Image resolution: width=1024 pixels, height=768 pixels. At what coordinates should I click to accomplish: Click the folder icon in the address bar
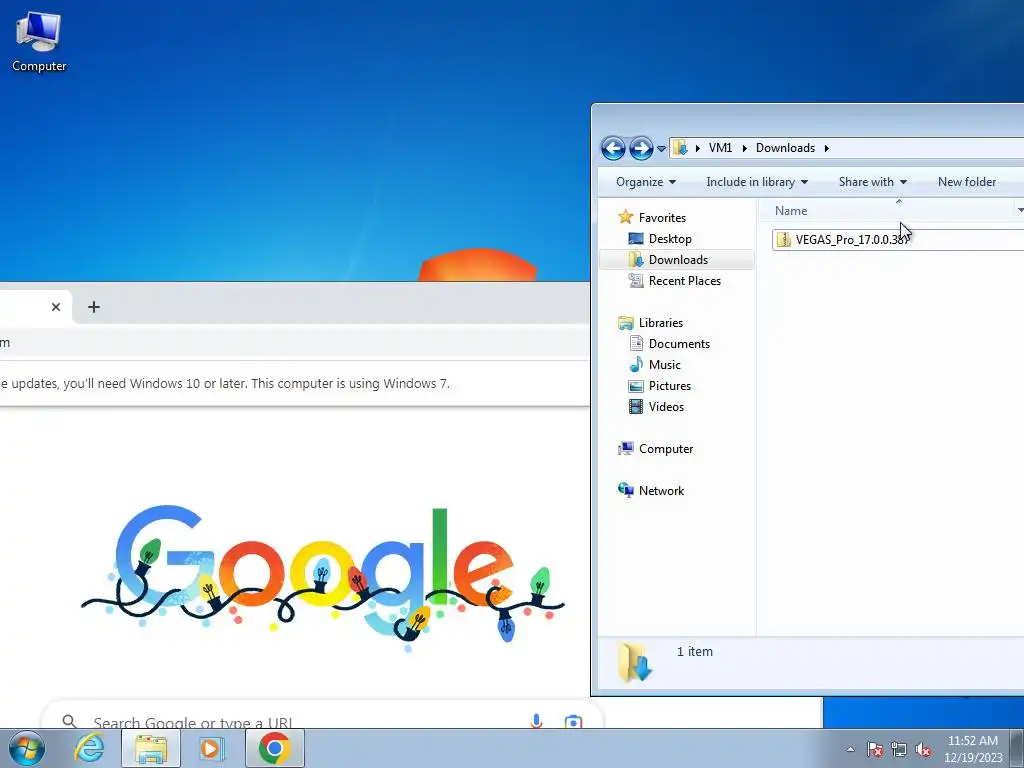click(680, 148)
